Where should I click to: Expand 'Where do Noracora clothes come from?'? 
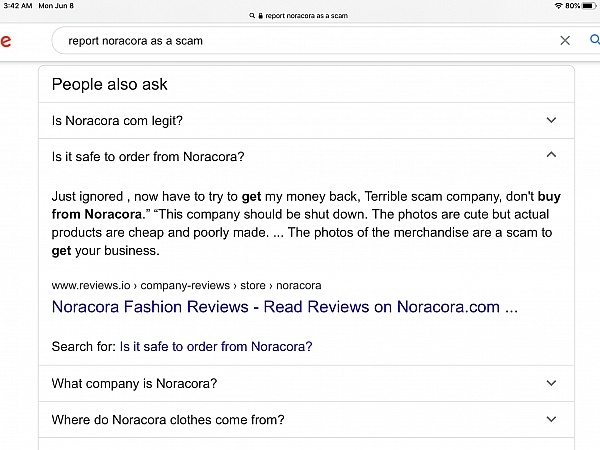[306, 420]
